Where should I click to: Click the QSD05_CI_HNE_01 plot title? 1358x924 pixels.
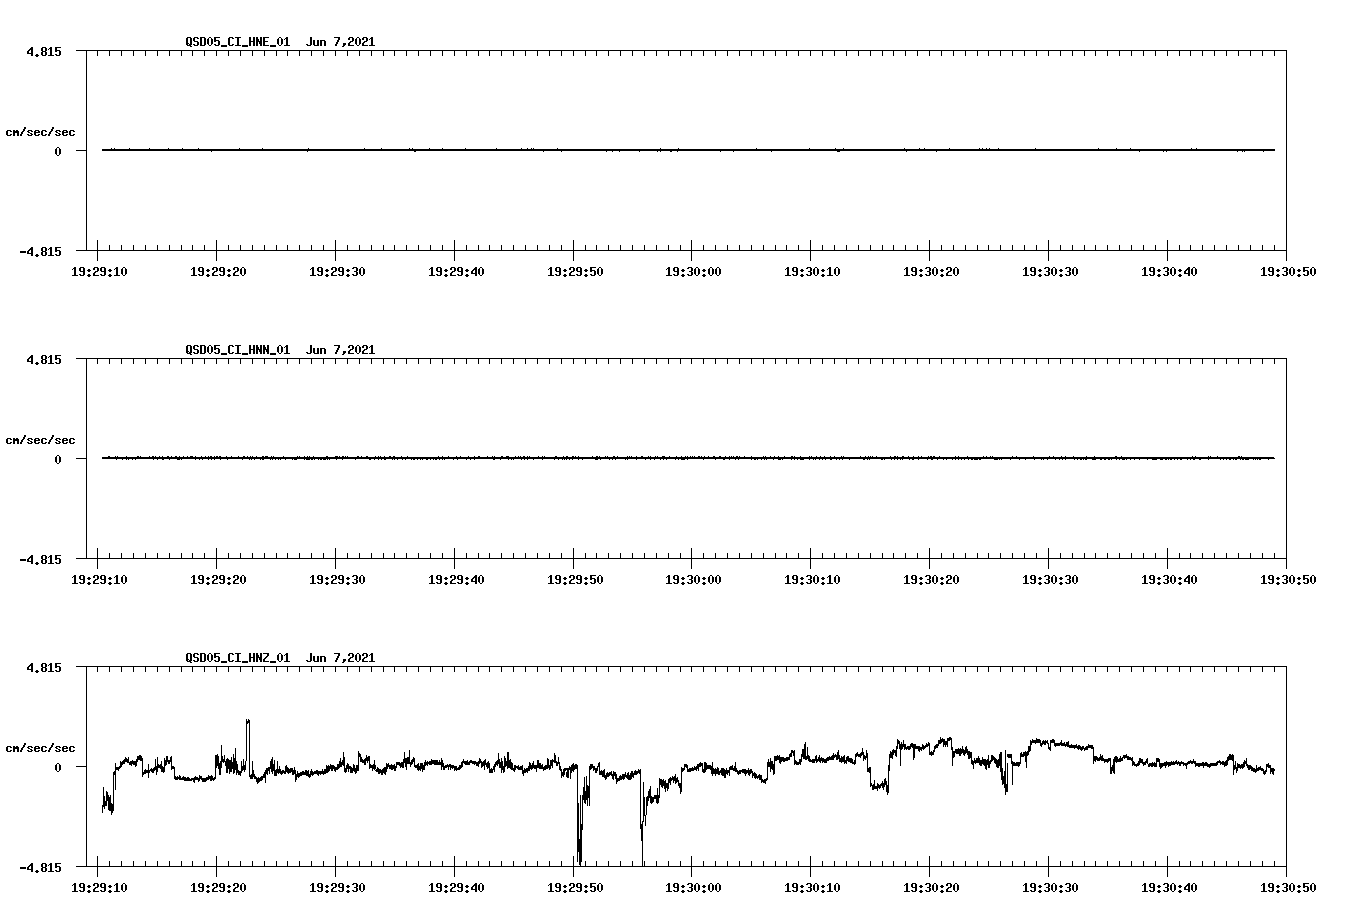(x=280, y=42)
